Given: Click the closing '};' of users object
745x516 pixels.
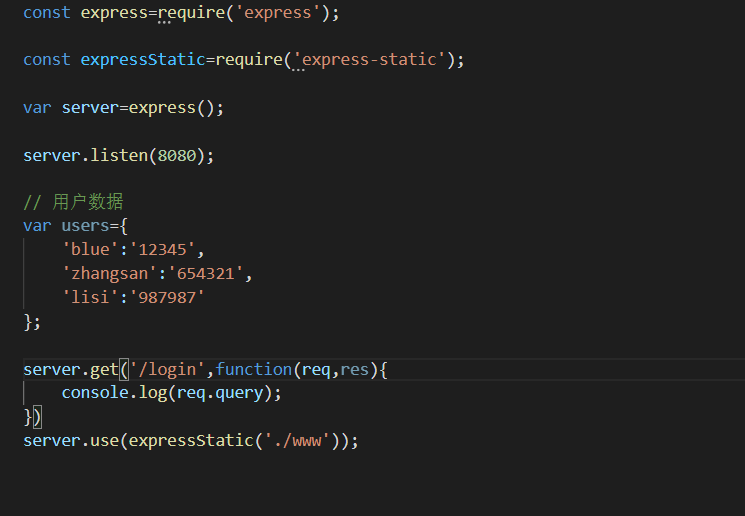Looking at the screenshot, I should pyautogui.click(x=32, y=322).
